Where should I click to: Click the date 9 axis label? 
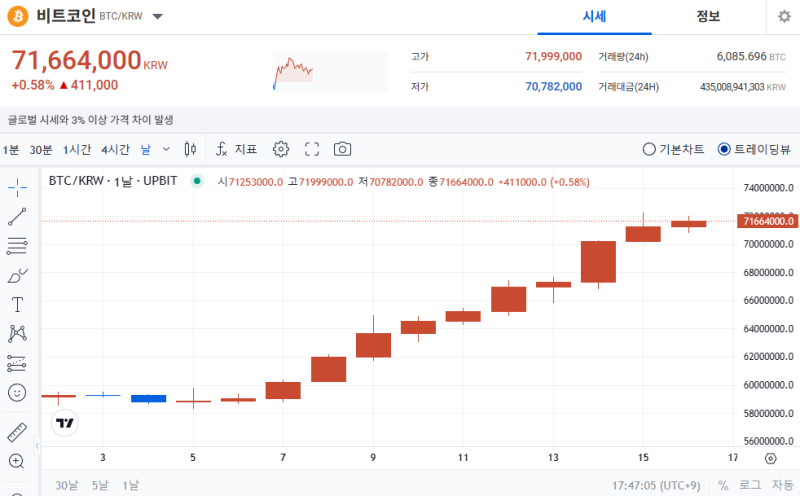pos(373,458)
